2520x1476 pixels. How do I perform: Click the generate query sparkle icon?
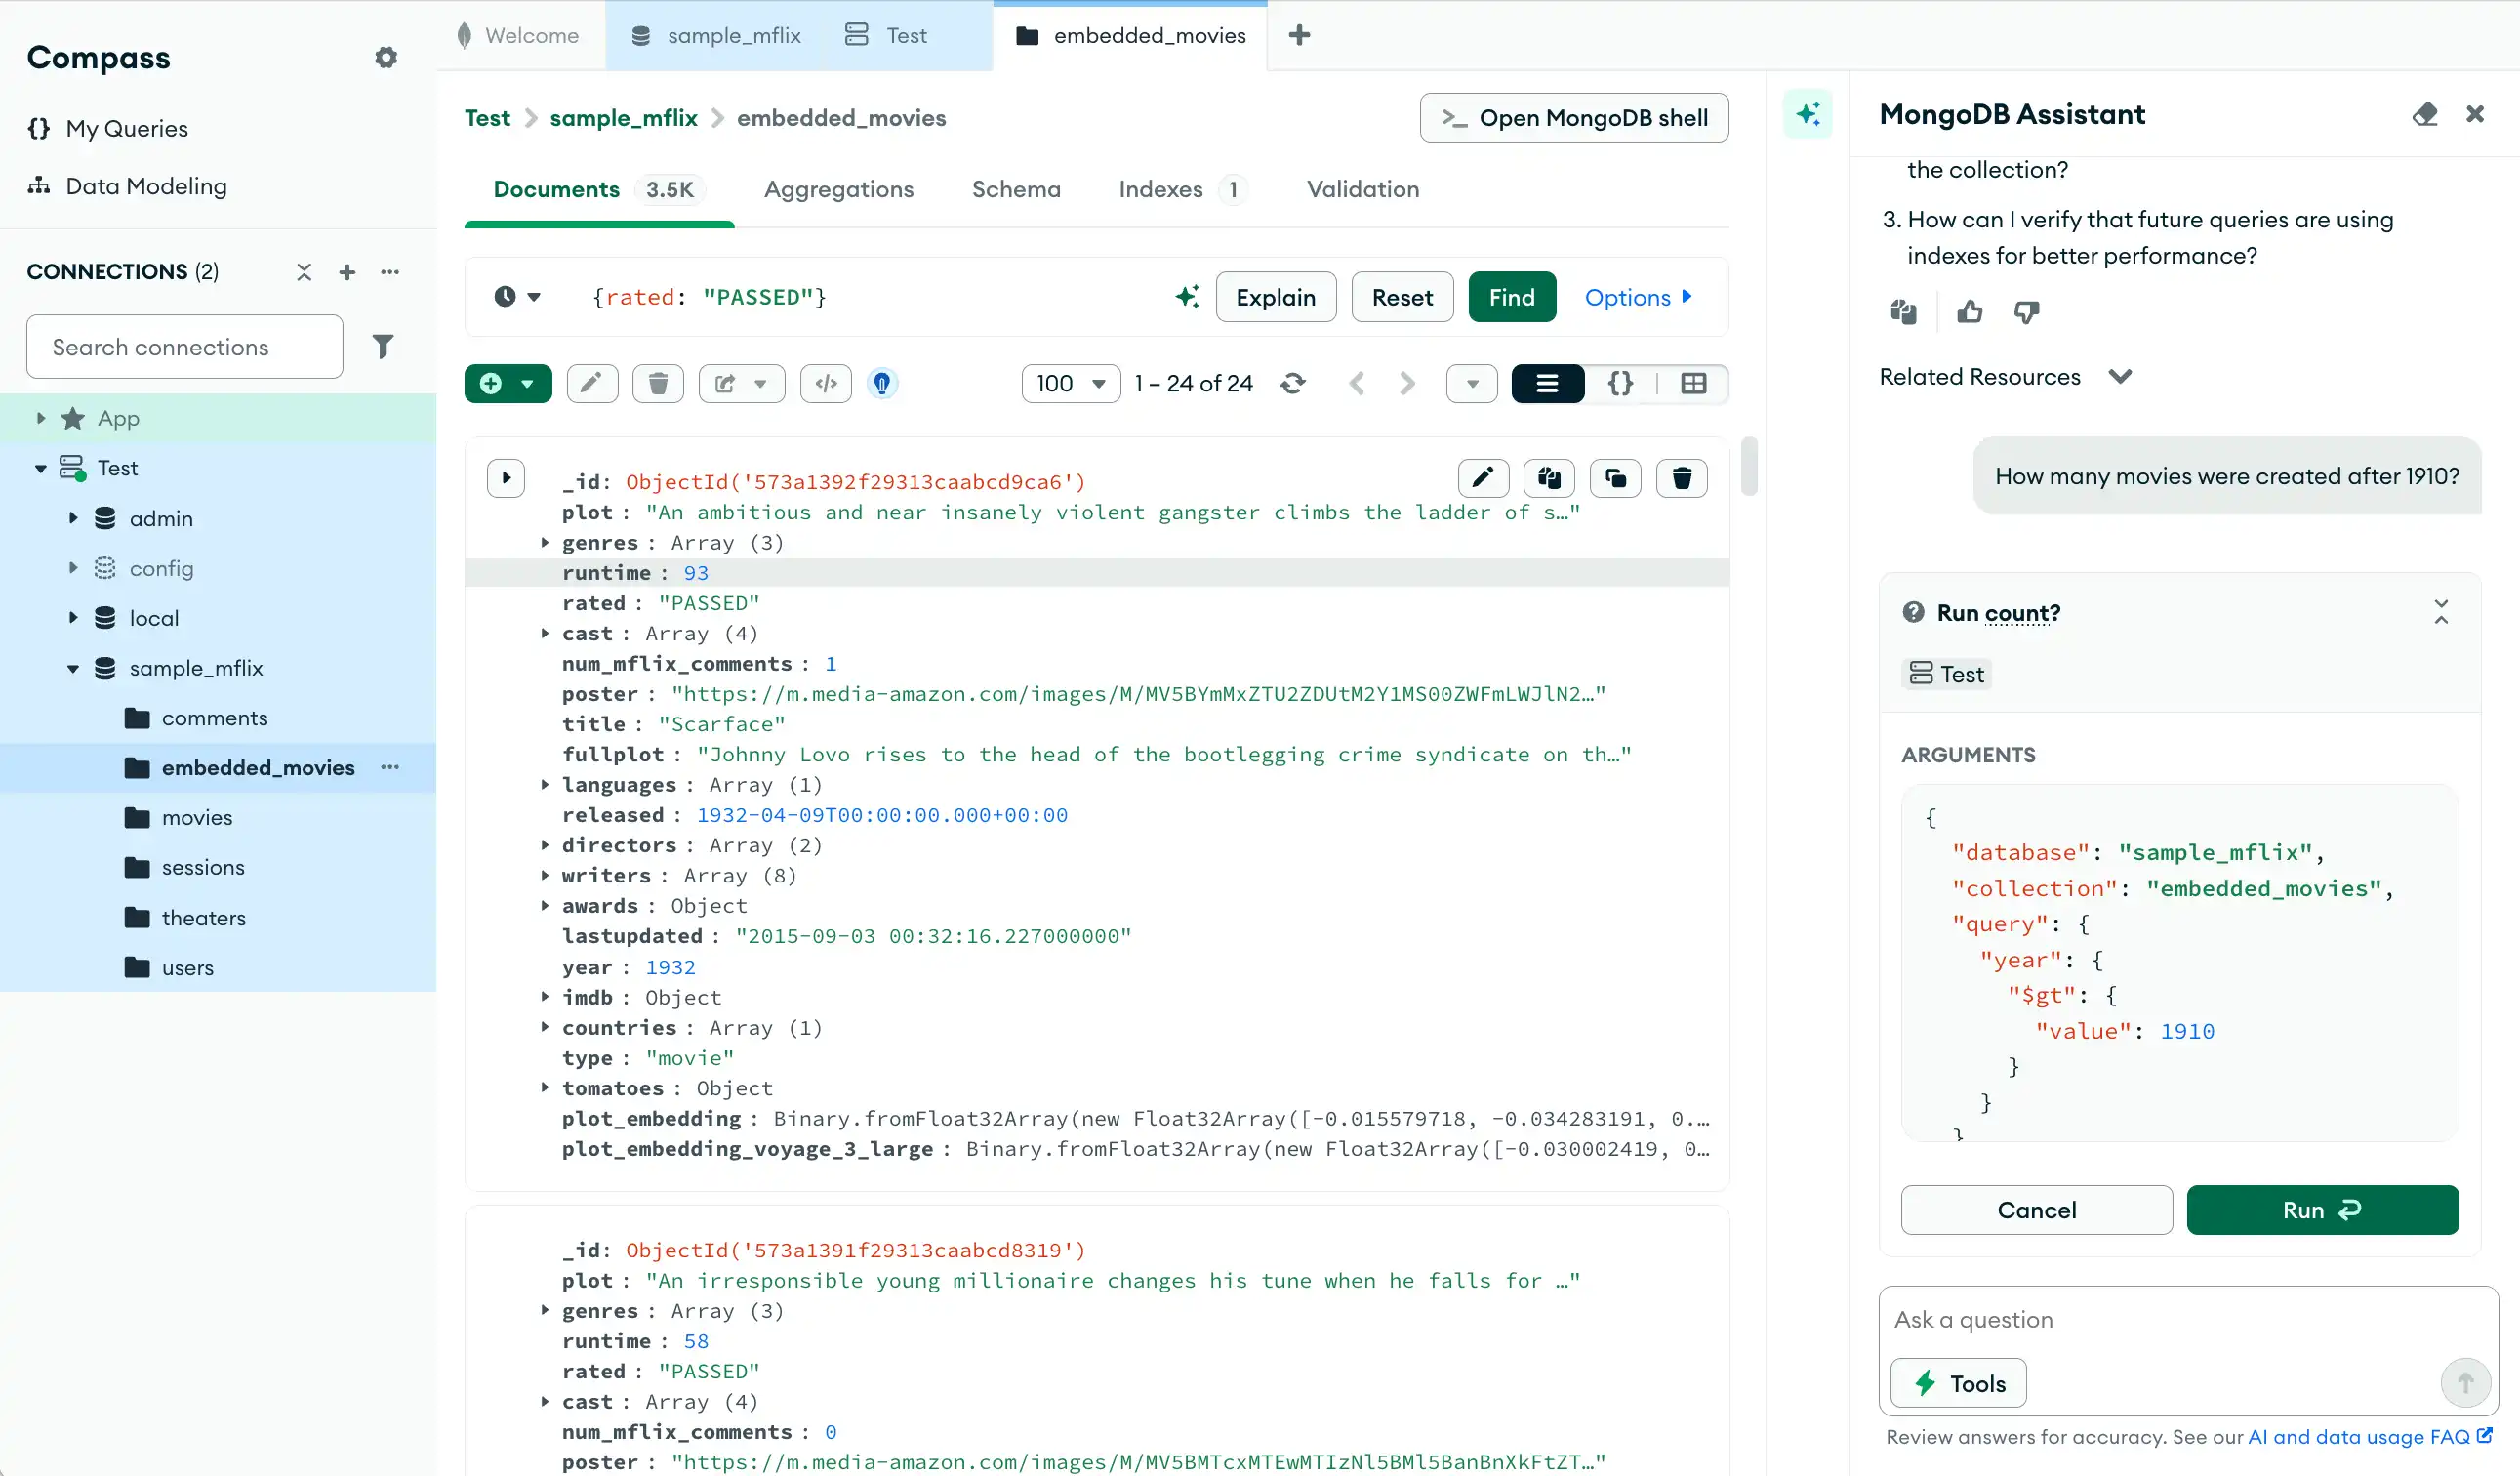1186,297
